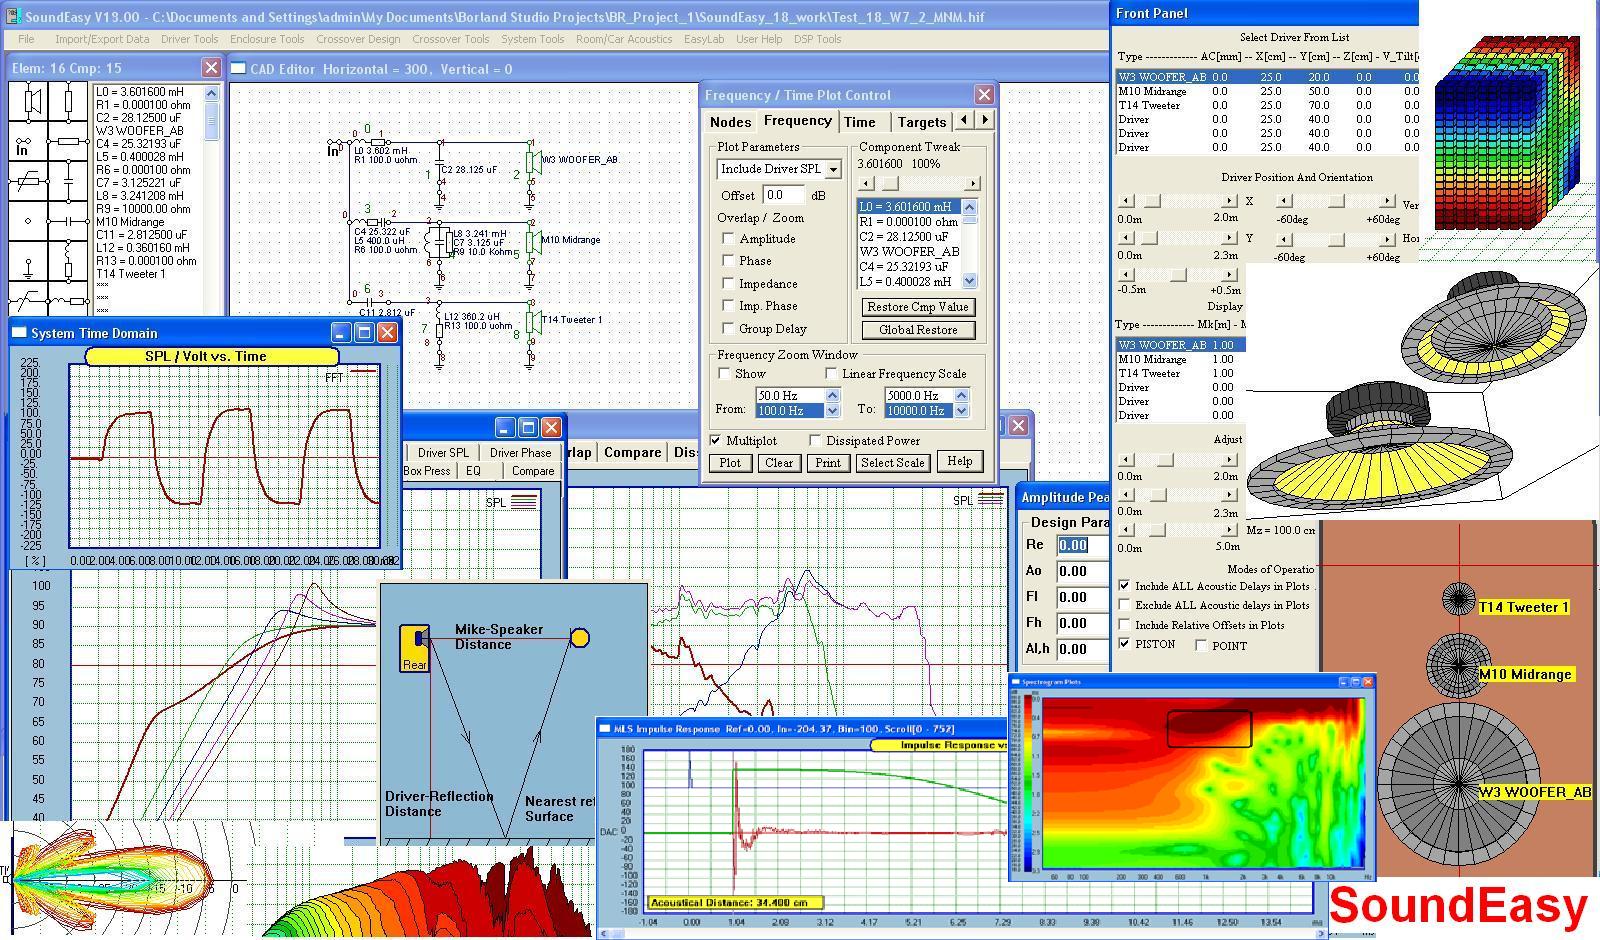
Task: Click Restore Cmp Value button
Action: pyautogui.click(x=918, y=307)
